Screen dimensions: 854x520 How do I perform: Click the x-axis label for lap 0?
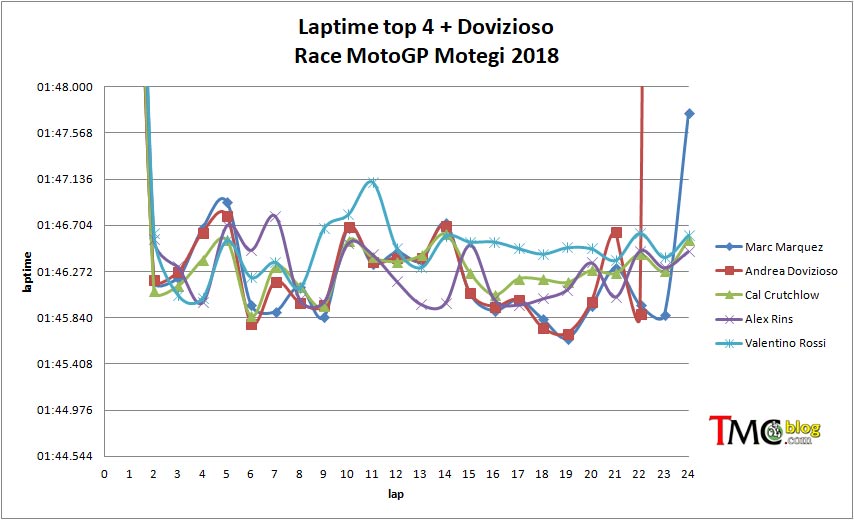pyautogui.click(x=105, y=474)
